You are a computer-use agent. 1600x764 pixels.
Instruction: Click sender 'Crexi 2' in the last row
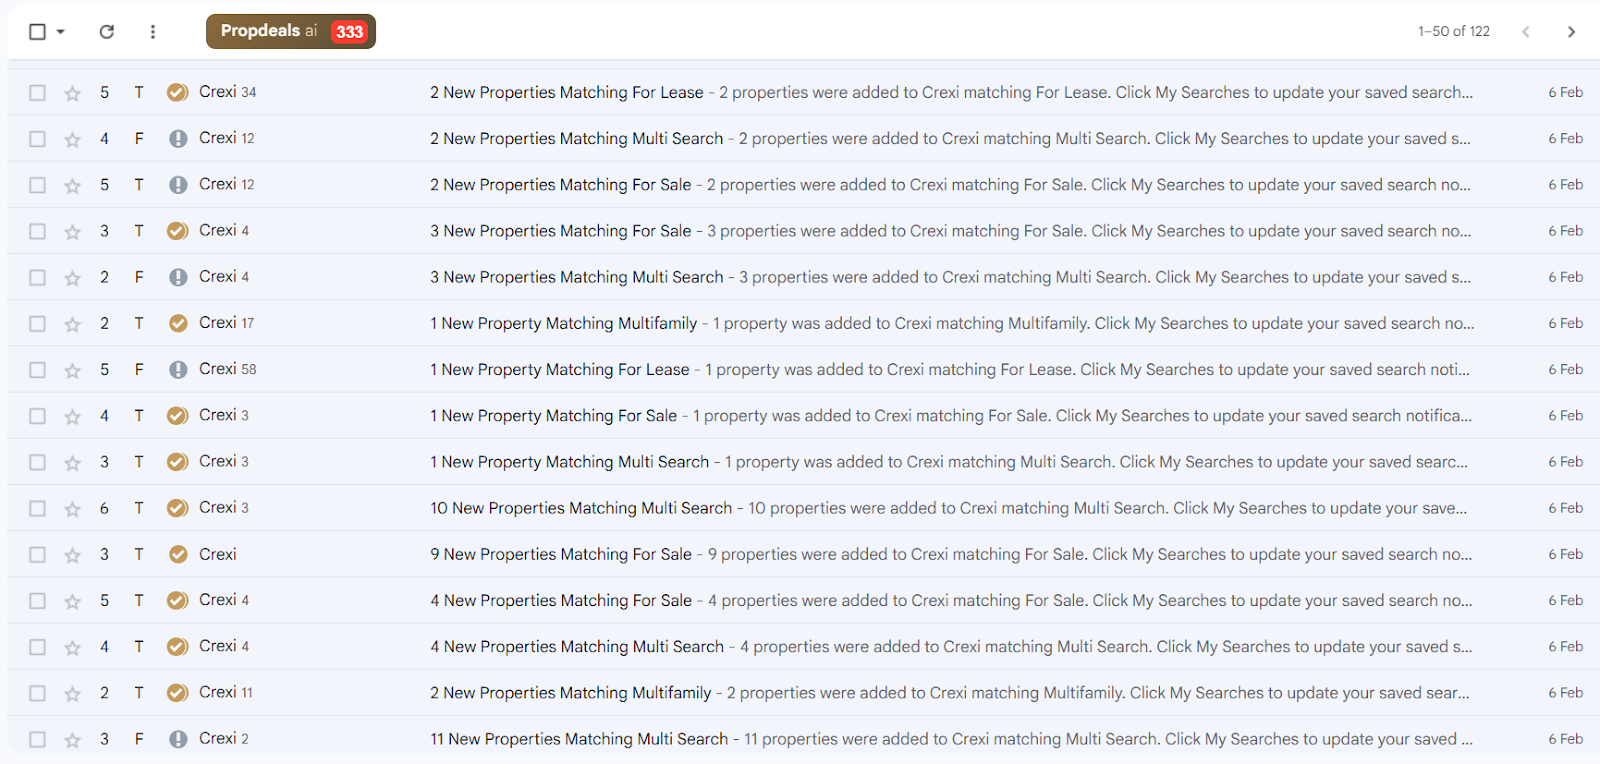click(223, 738)
